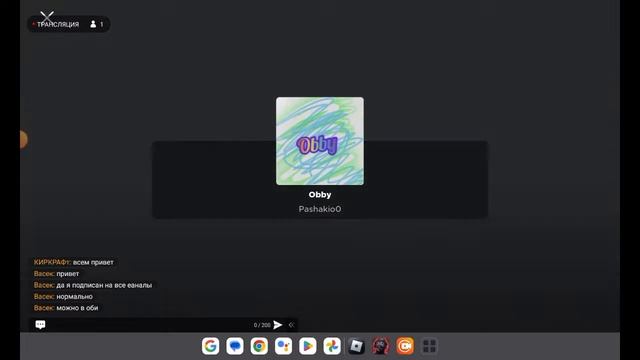Screen dimensions: 640x360
Task: Open the Obby game thumbnail
Action: coord(320,141)
